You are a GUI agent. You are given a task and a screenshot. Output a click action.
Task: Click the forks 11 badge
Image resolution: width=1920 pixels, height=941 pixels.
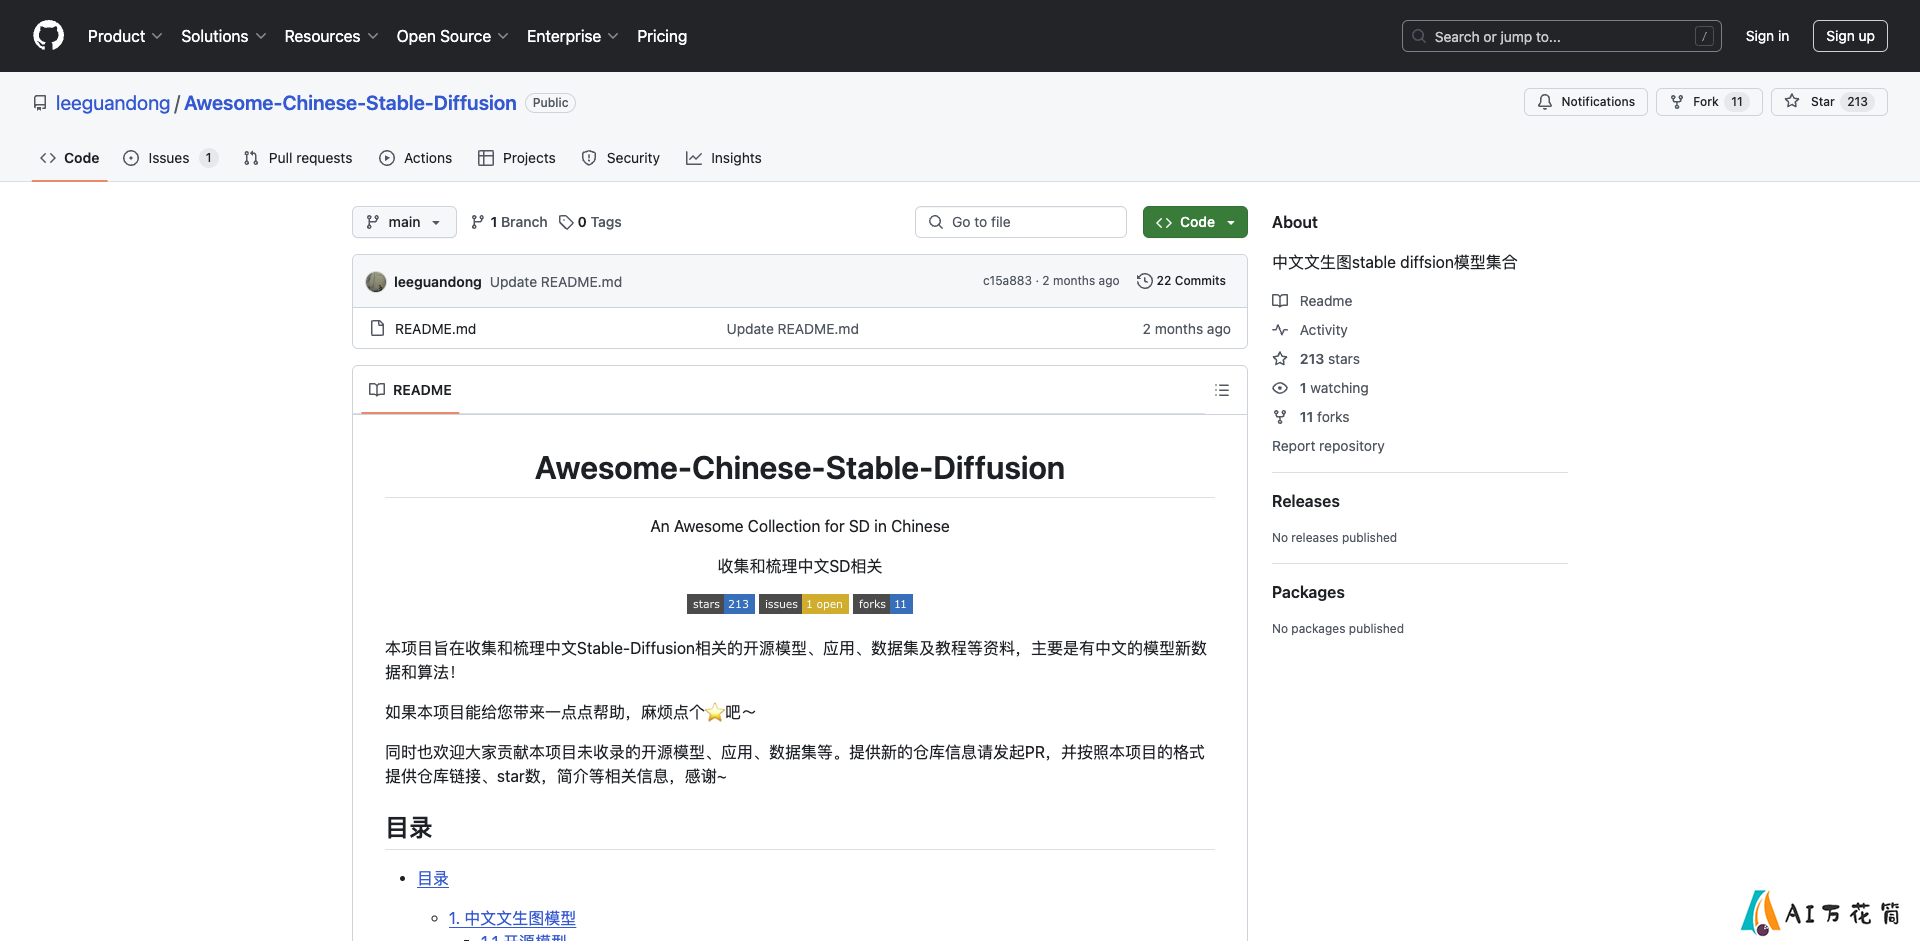tap(883, 604)
